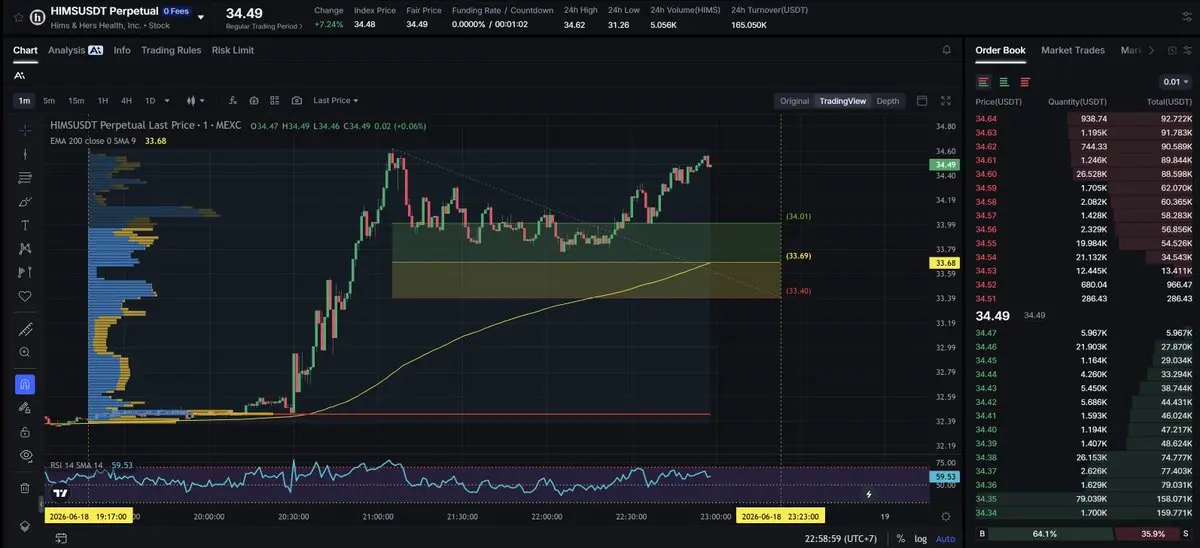Open the Info tab
1200x548 pixels.
click(122, 50)
